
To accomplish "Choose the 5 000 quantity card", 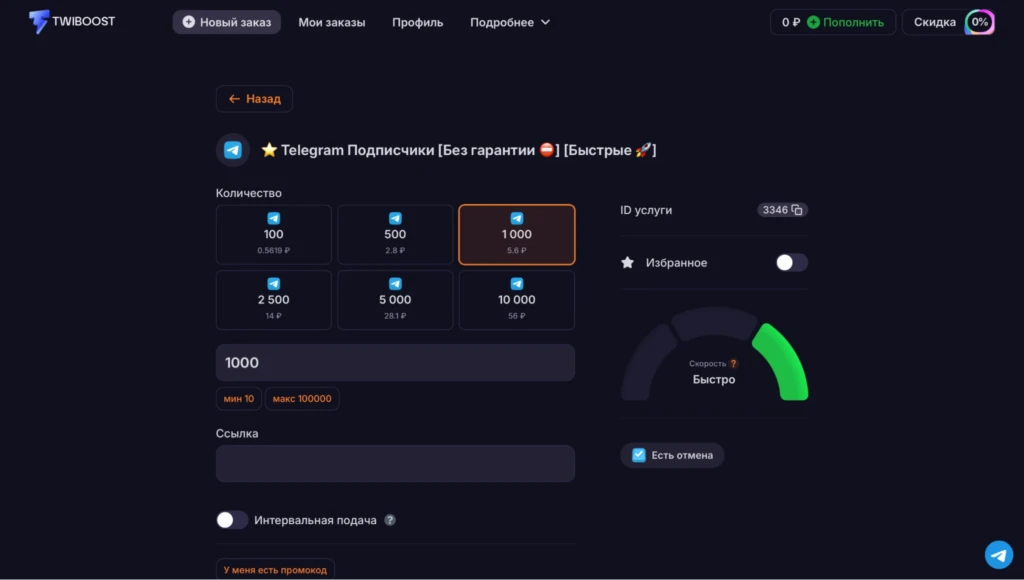I will (x=395, y=300).
